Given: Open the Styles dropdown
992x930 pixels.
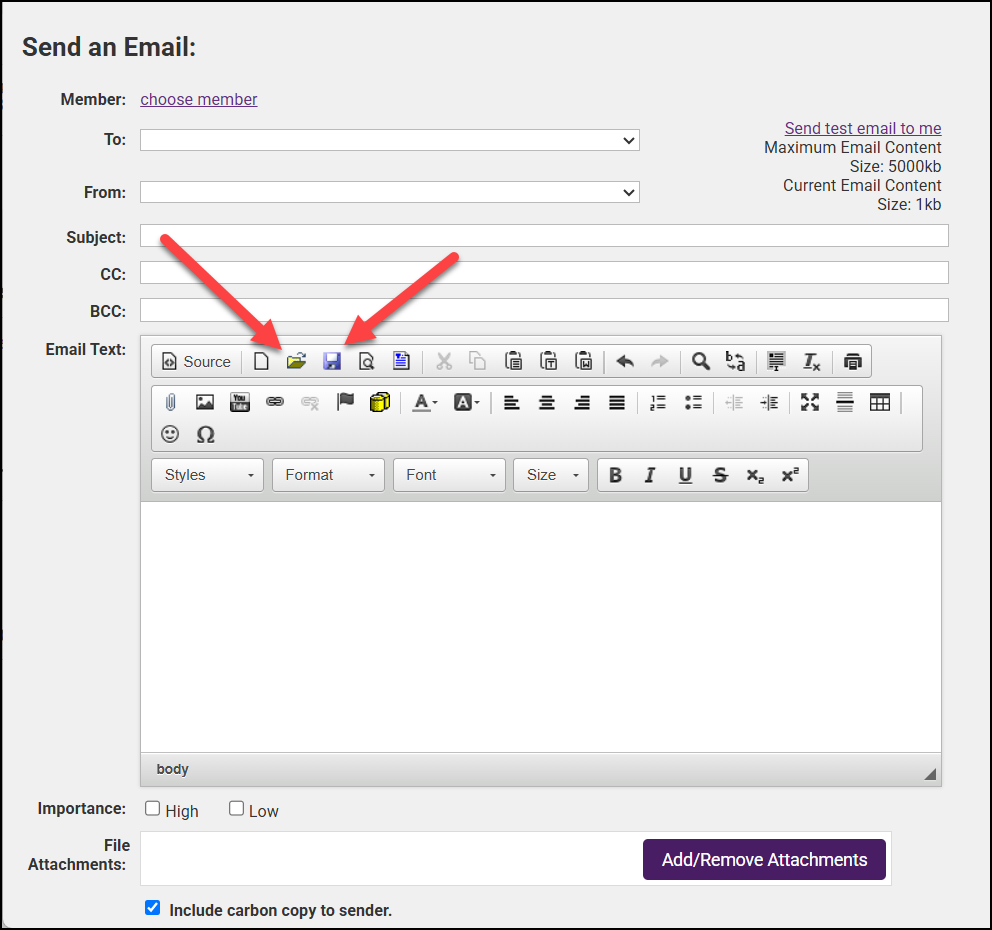Looking at the screenshot, I should (x=207, y=475).
